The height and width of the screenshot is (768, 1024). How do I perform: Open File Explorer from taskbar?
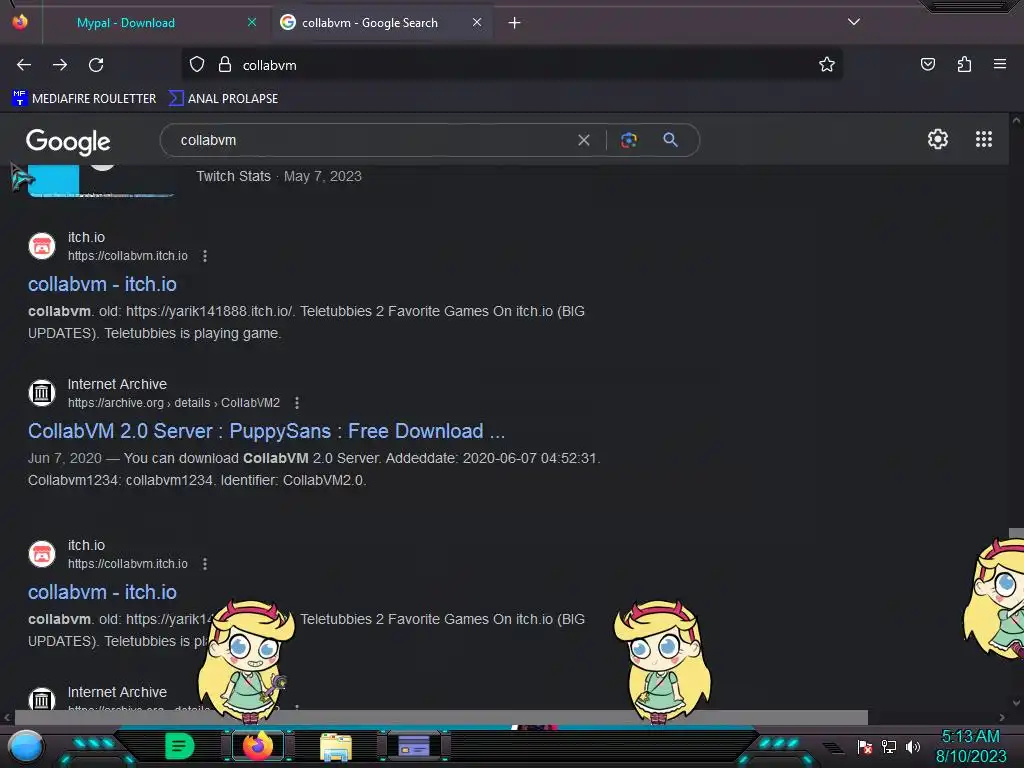coord(336,746)
